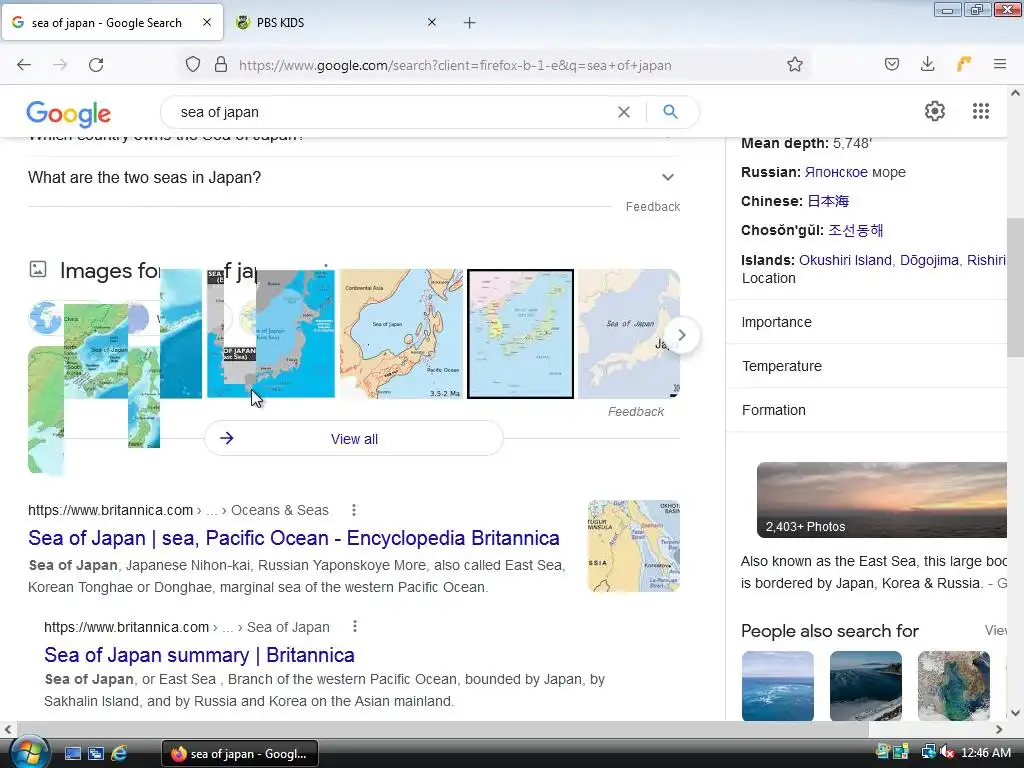
Task: Click Show Desktop in quick launch
Action: coord(72,754)
